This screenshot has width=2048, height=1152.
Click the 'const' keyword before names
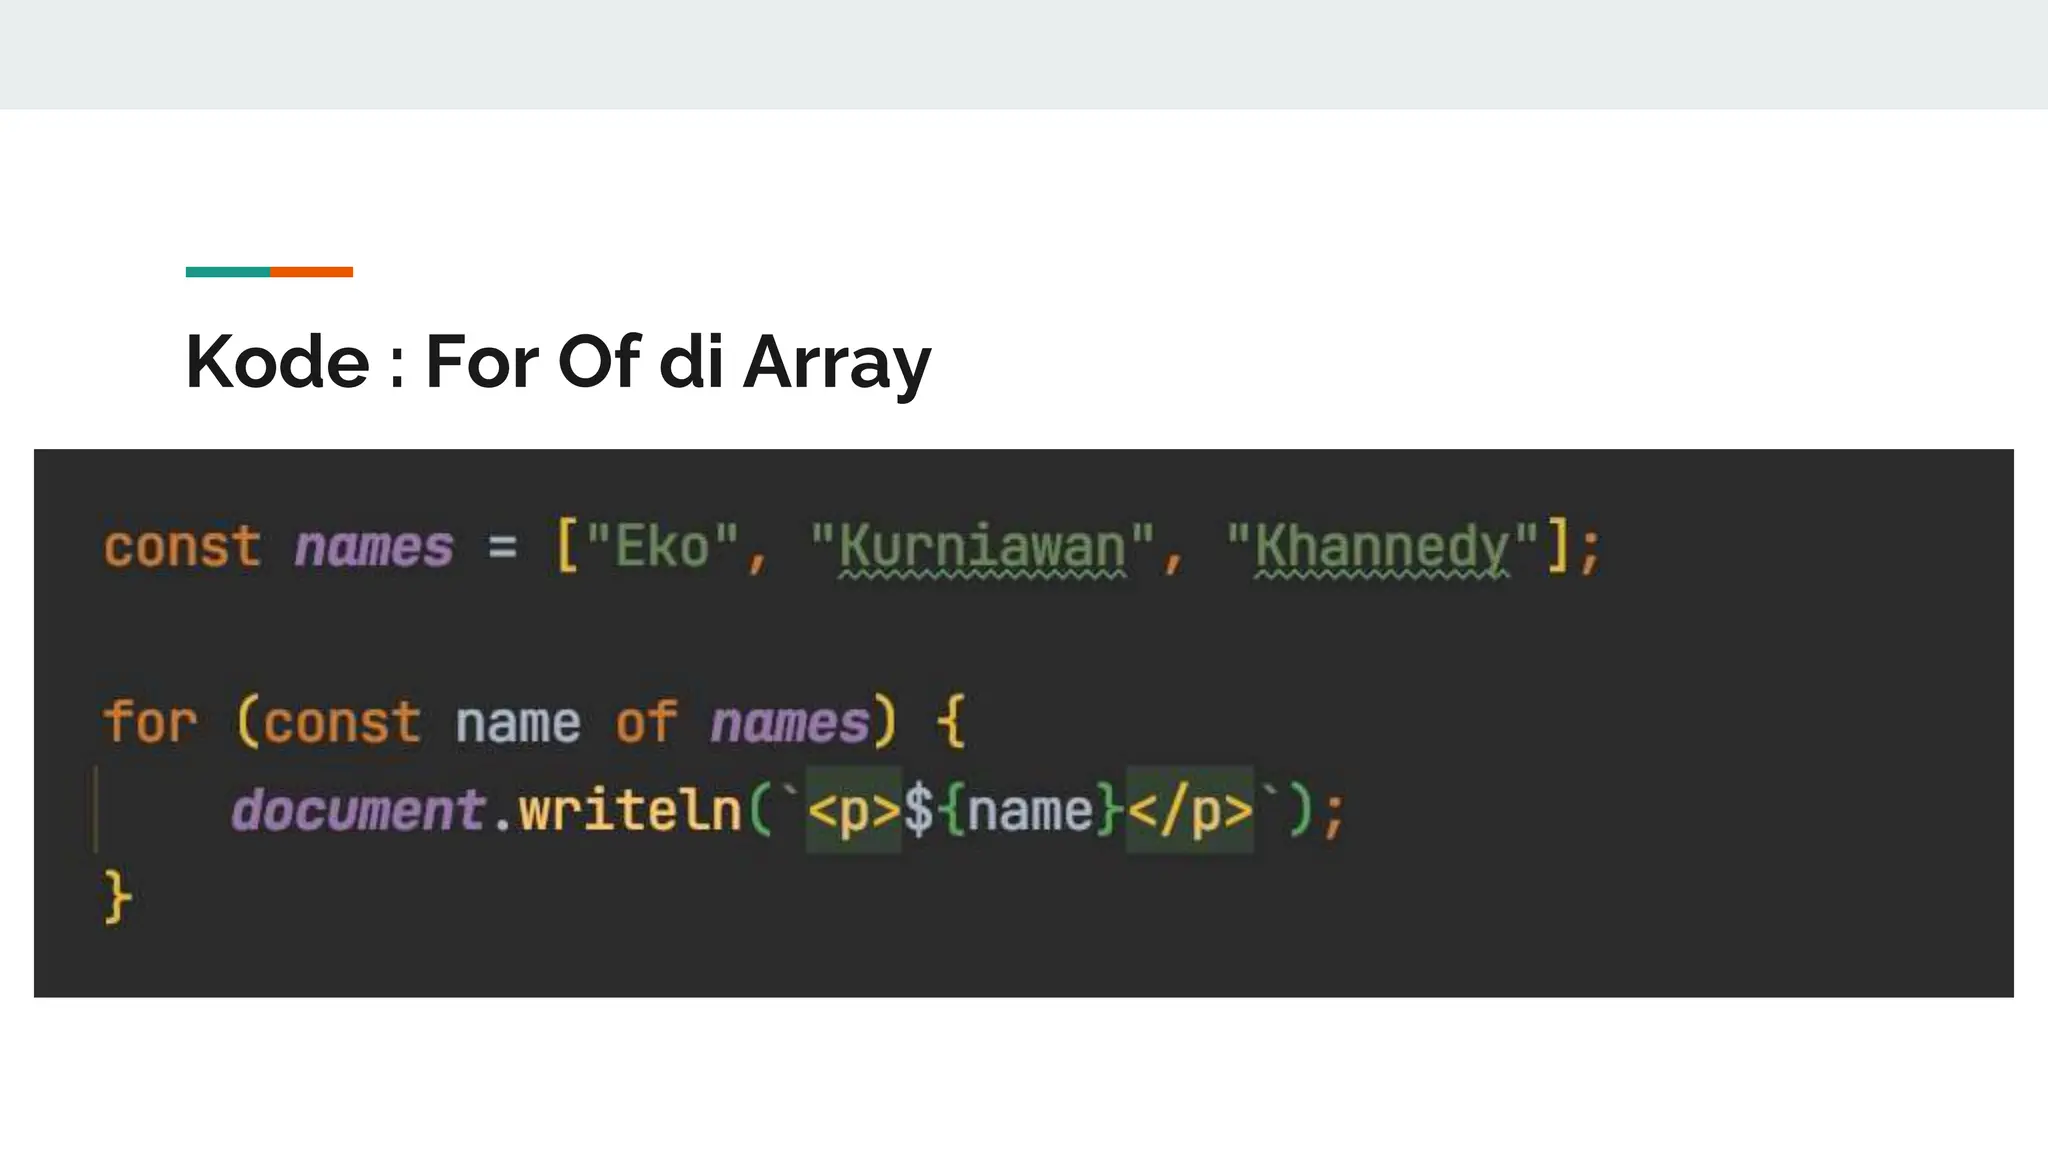[182, 548]
